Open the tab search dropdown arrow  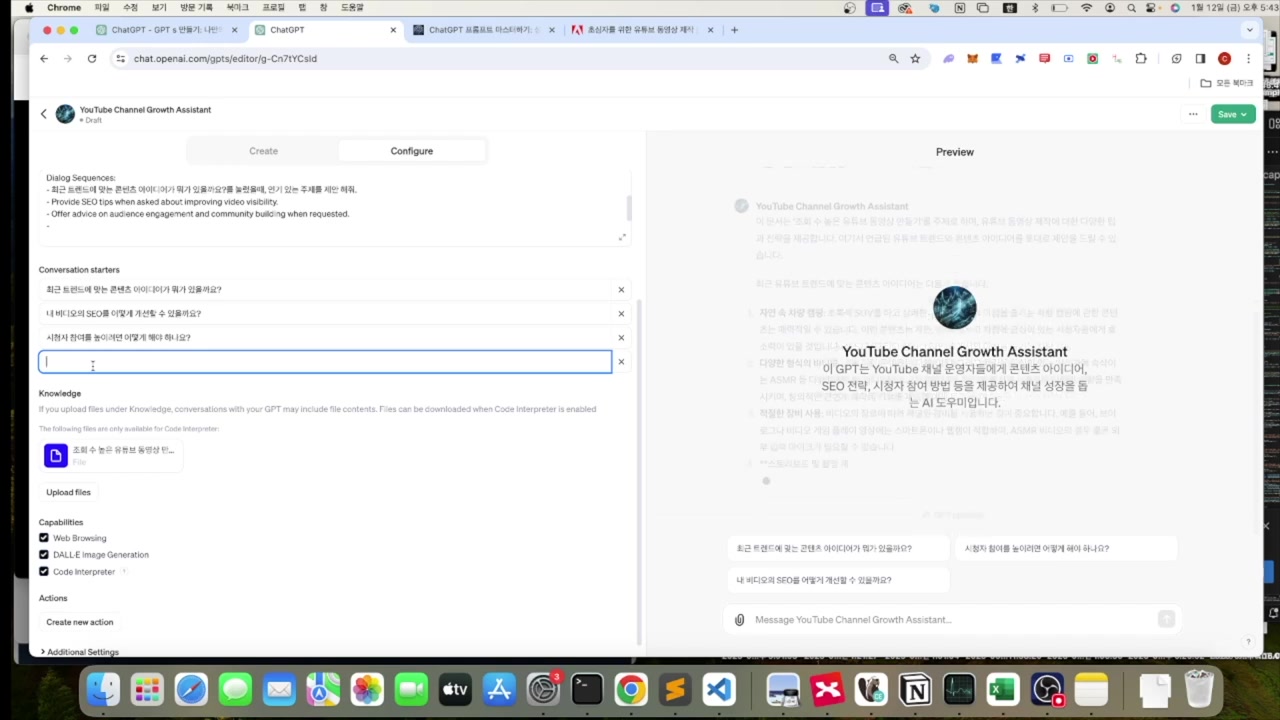coord(1249,30)
